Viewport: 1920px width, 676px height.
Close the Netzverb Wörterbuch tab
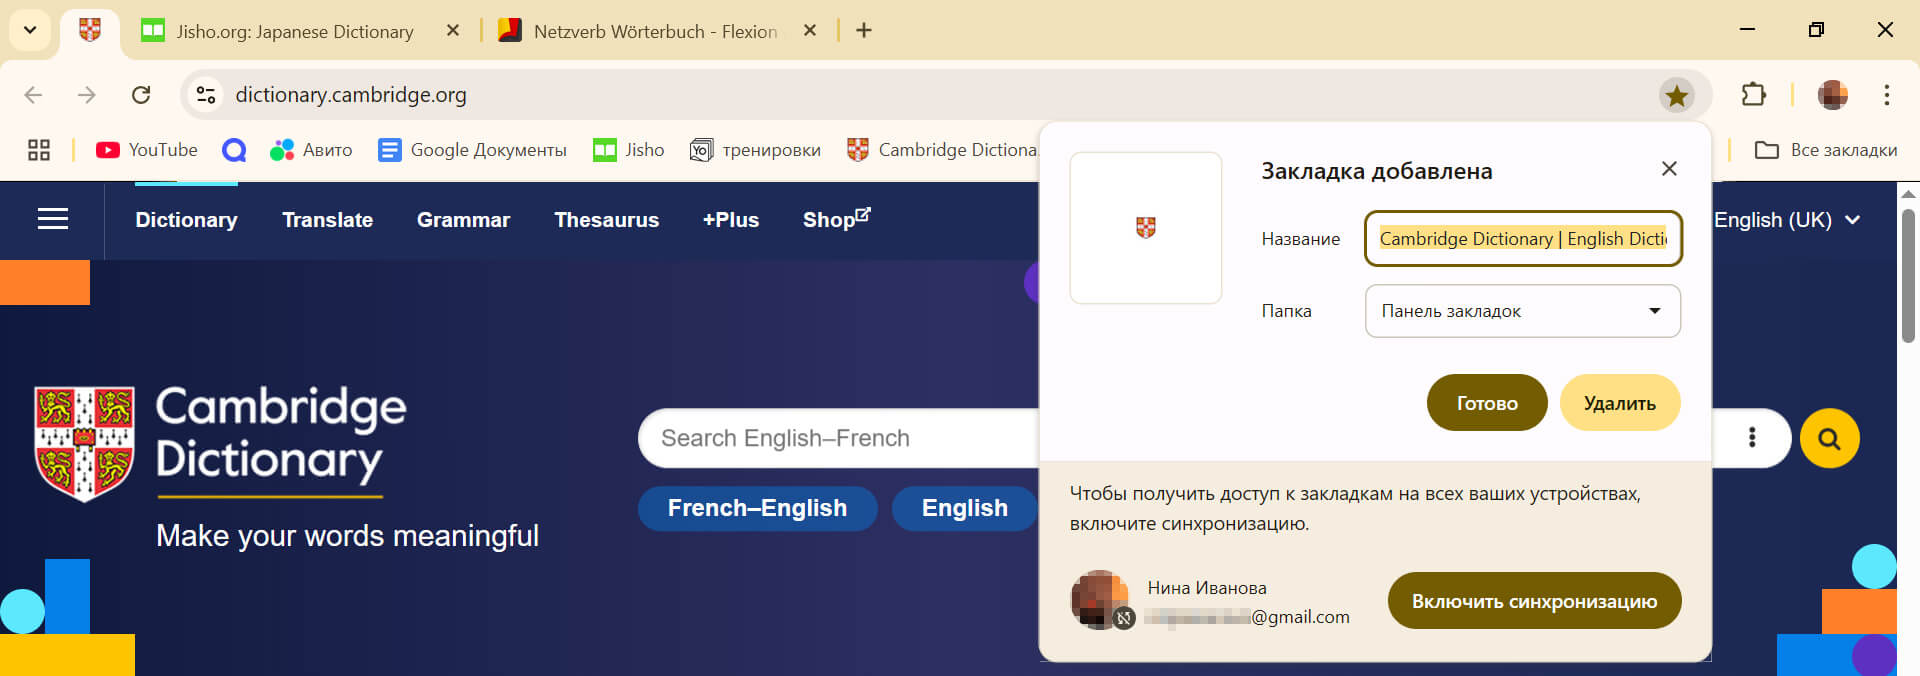coord(810,31)
